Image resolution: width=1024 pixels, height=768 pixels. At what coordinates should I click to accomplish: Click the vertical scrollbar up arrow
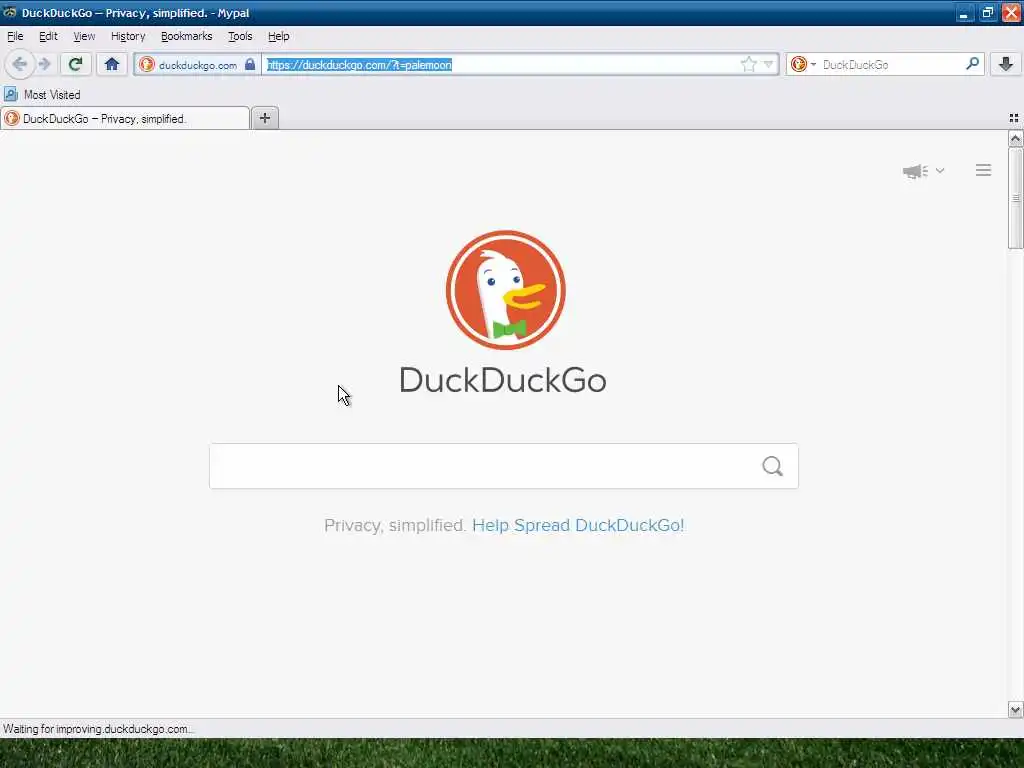[x=1015, y=138]
